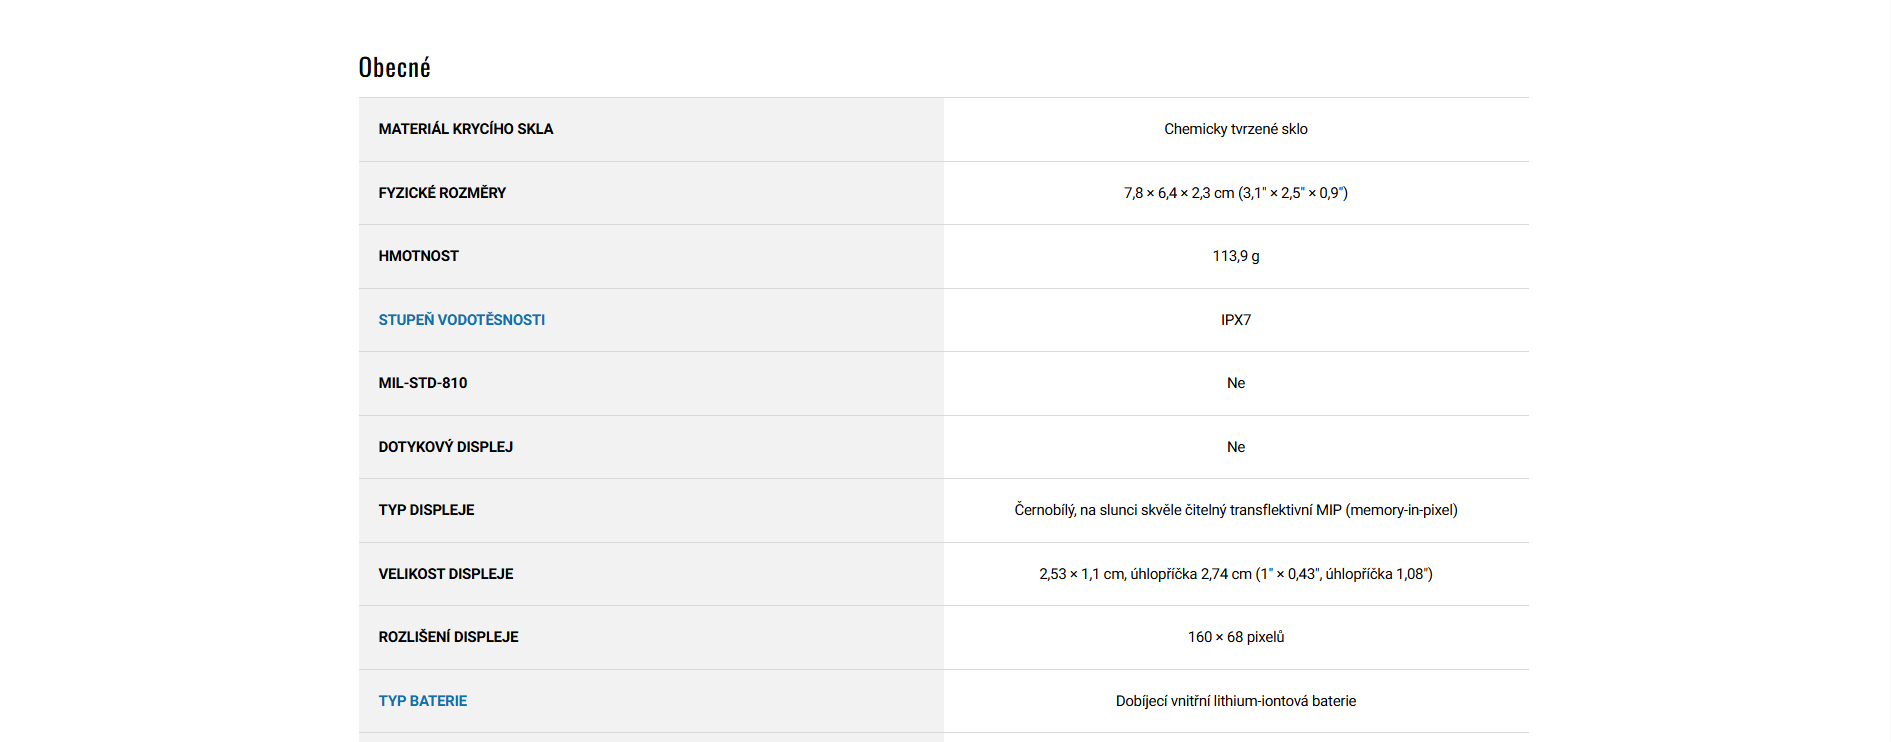Image resolution: width=1891 pixels, height=742 pixels.
Task: Click the HMOTNOST row label
Action: [418, 256]
